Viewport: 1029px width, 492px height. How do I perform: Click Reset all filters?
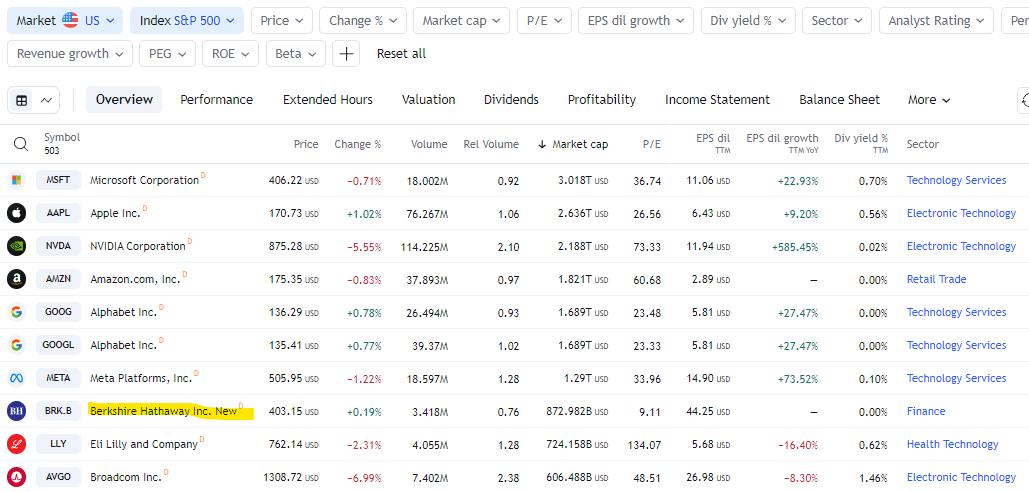tap(401, 53)
